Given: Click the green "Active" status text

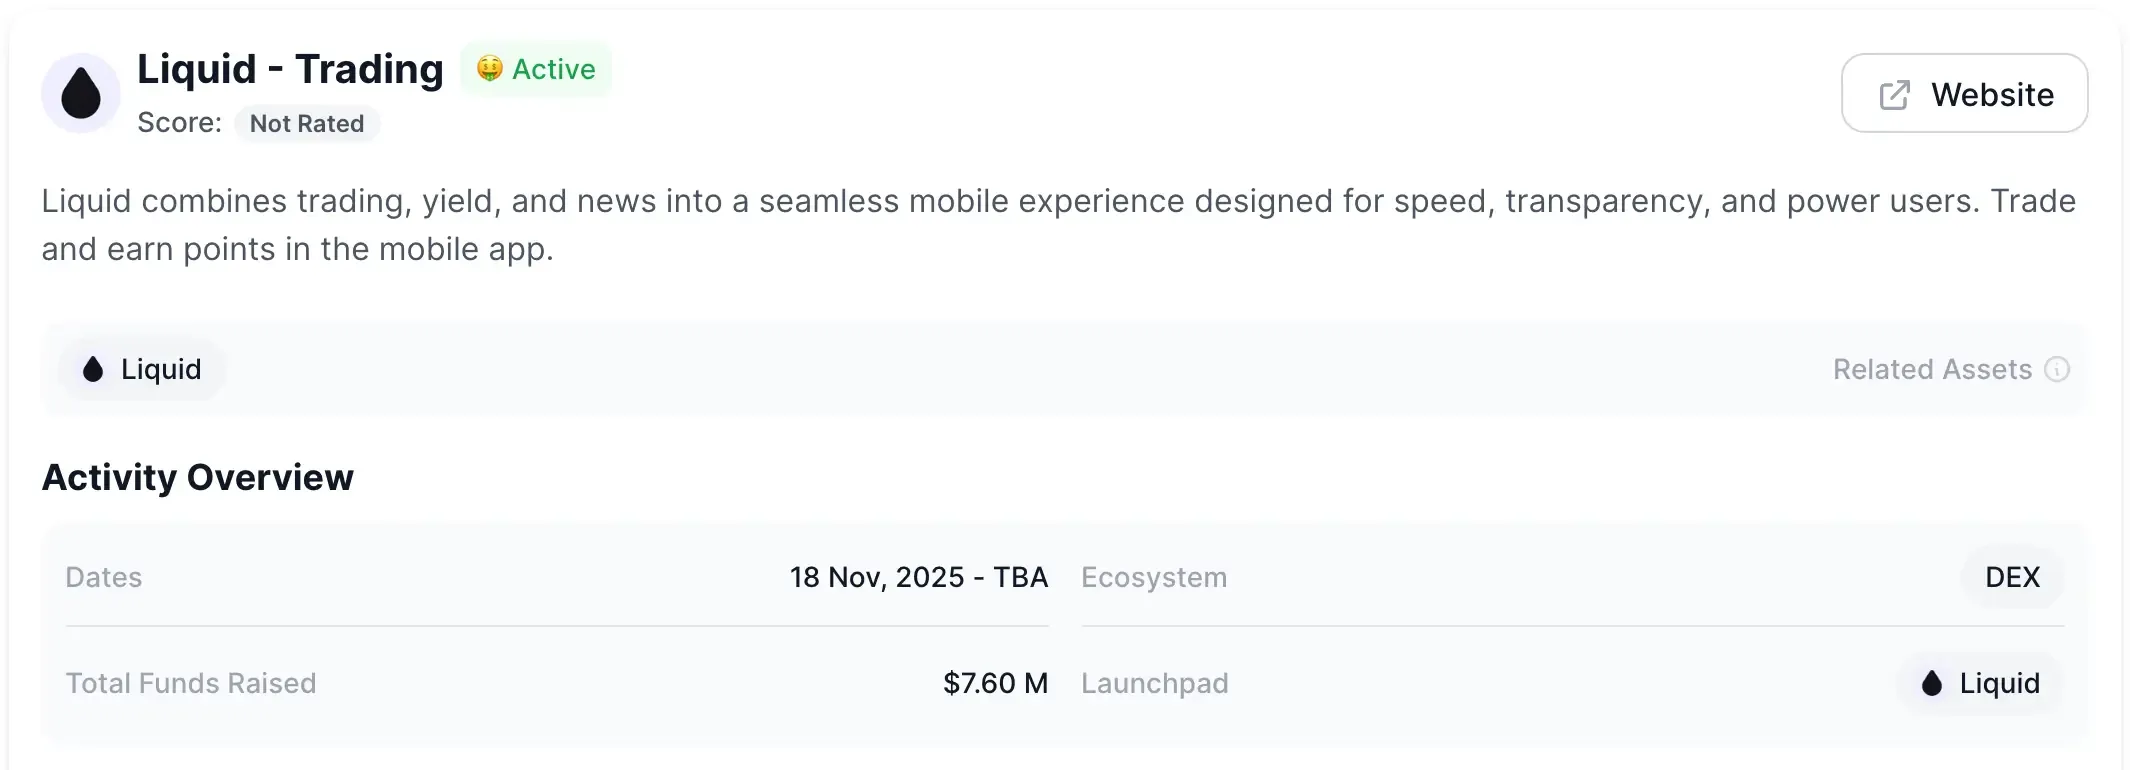Looking at the screenshot, I should [x=554, y=69].
